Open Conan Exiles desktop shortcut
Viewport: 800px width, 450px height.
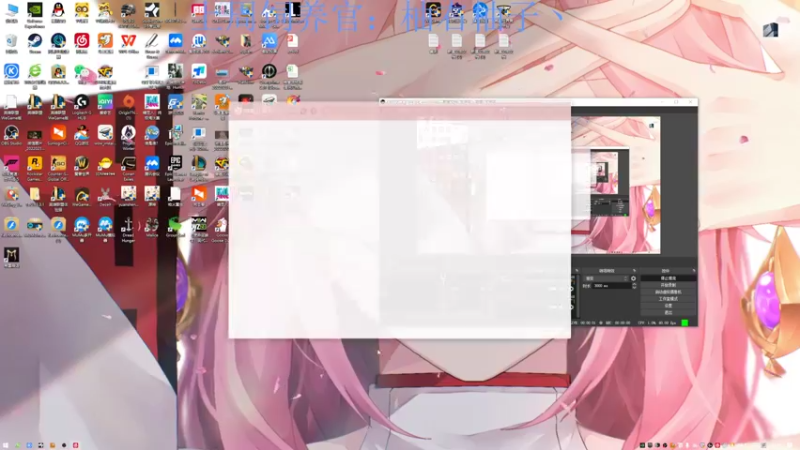pos(129,167)
